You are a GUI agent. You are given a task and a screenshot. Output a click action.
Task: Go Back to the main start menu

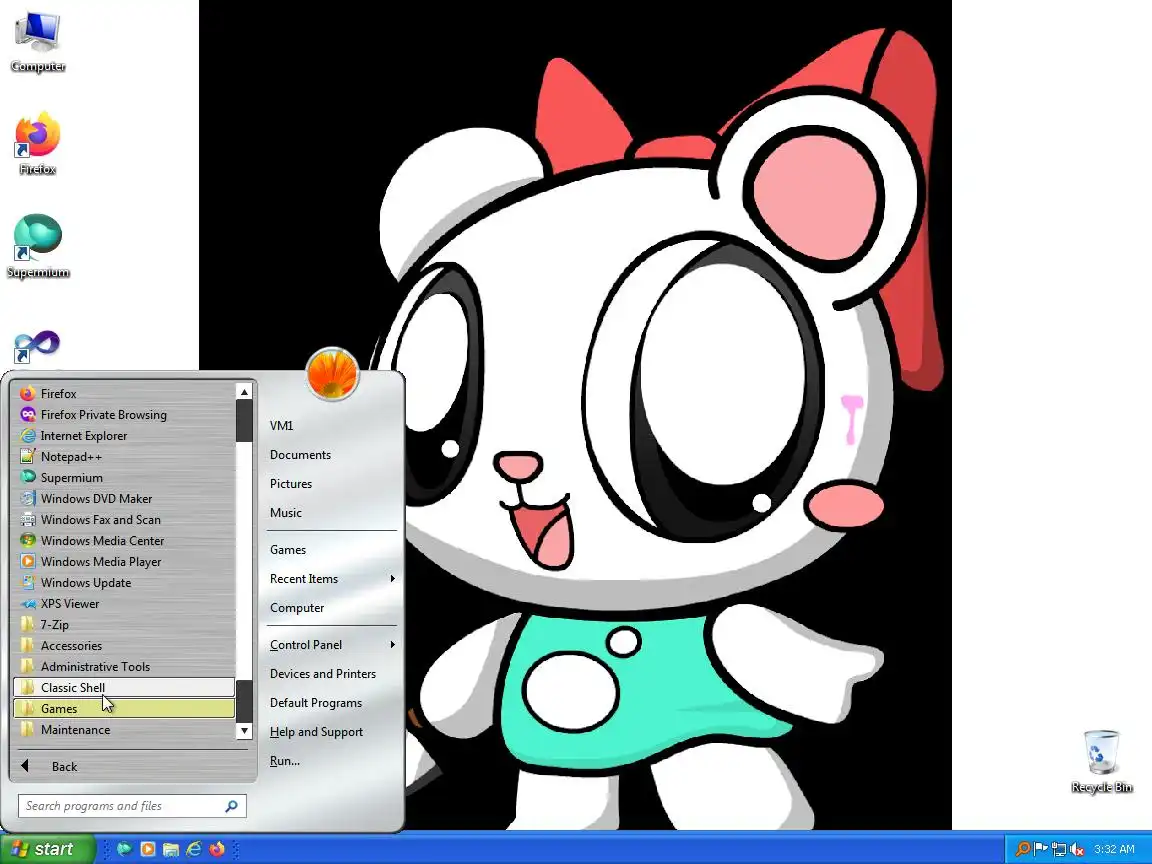click(x=132, y=766)
